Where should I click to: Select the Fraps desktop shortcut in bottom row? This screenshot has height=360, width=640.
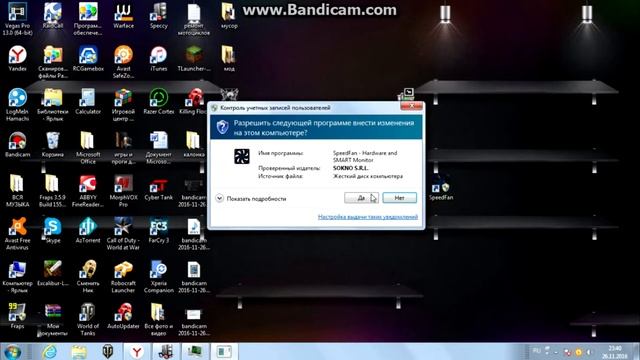17,316
